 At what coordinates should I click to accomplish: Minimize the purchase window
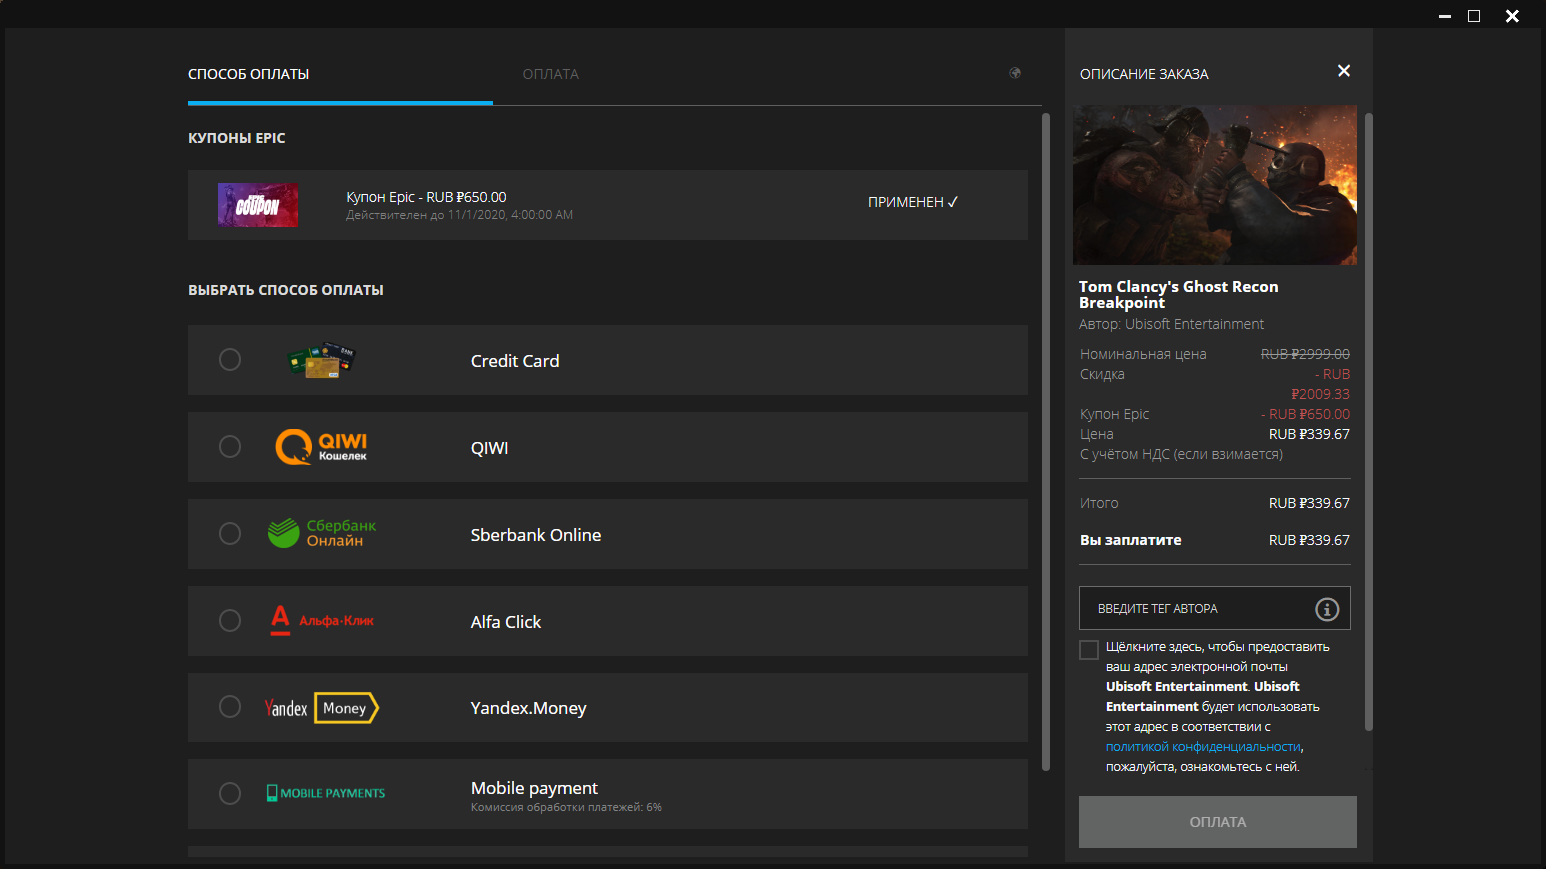coord(1444,16)
